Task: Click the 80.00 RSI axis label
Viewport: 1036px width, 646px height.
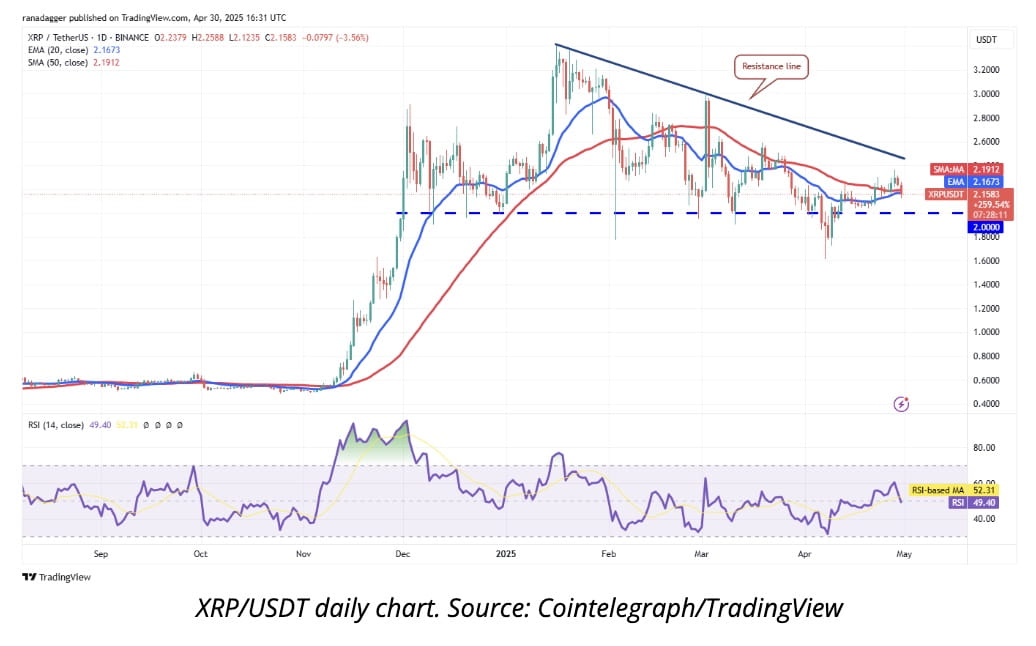Action: point(984,448)
